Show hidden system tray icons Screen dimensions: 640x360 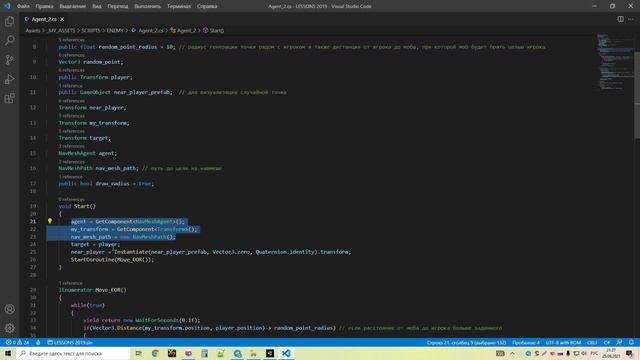click(x=512, y=353)
